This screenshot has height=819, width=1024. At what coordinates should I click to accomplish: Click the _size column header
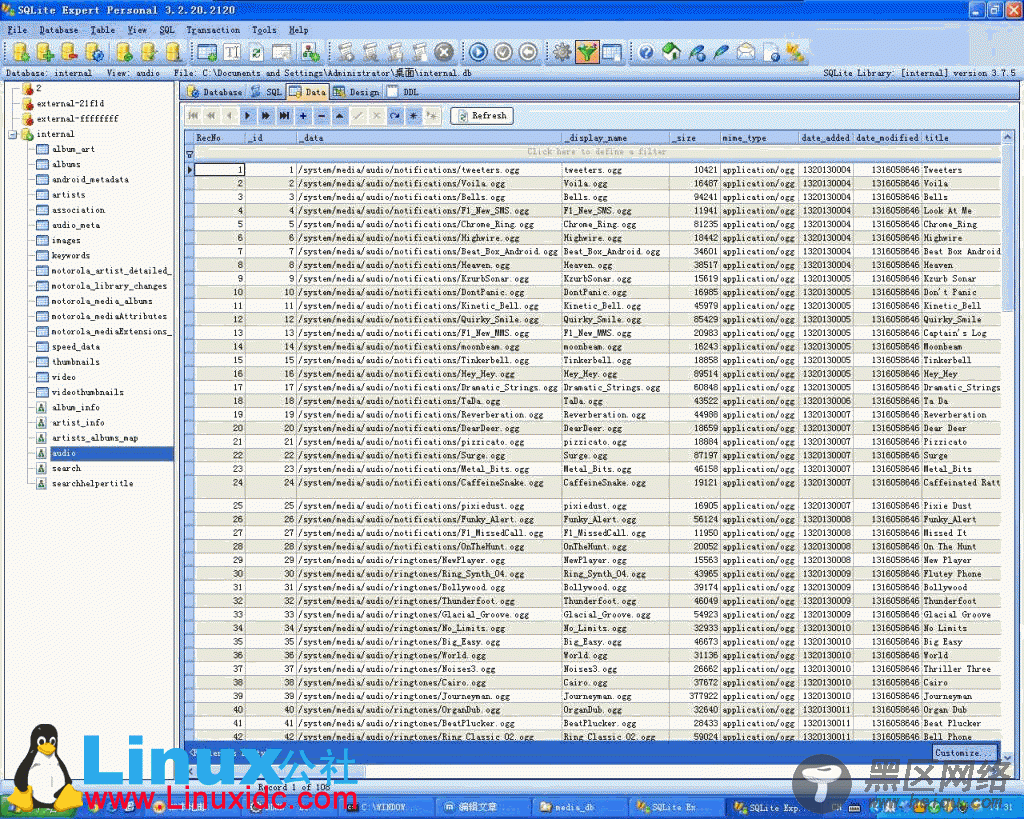click(694, 138)
